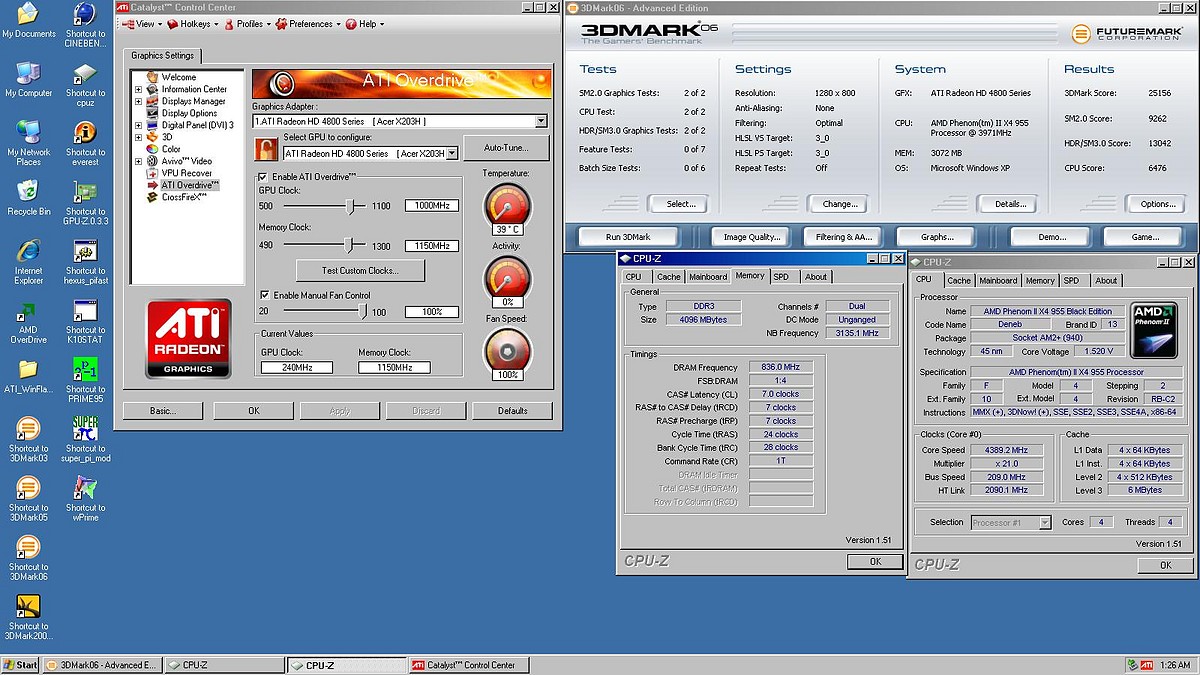The image size is (1200, 675).
Task: Open the Graphics Adapter dropdown list
Action: [x=541, y=121]
